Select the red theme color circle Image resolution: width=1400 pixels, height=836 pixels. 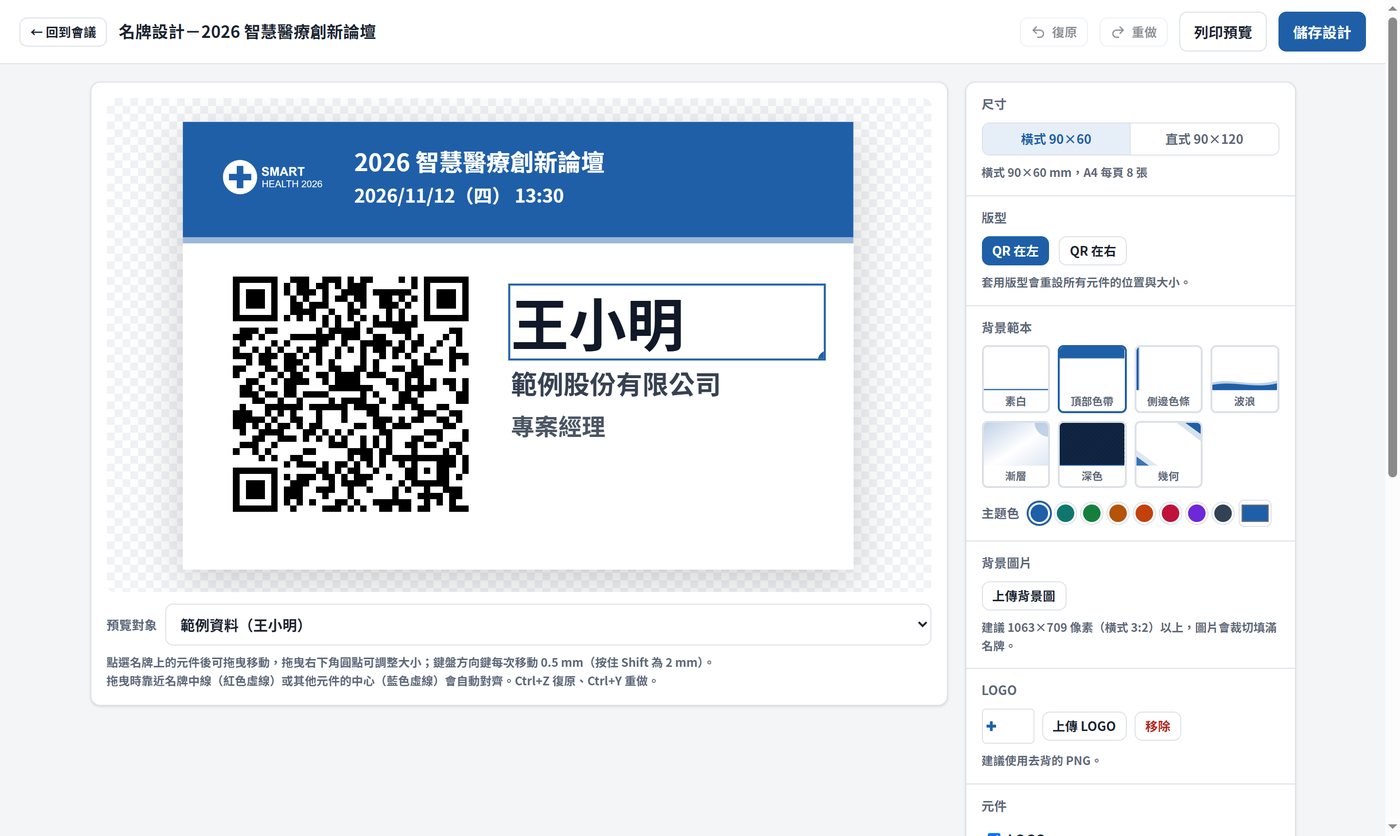click(1170, 514)
